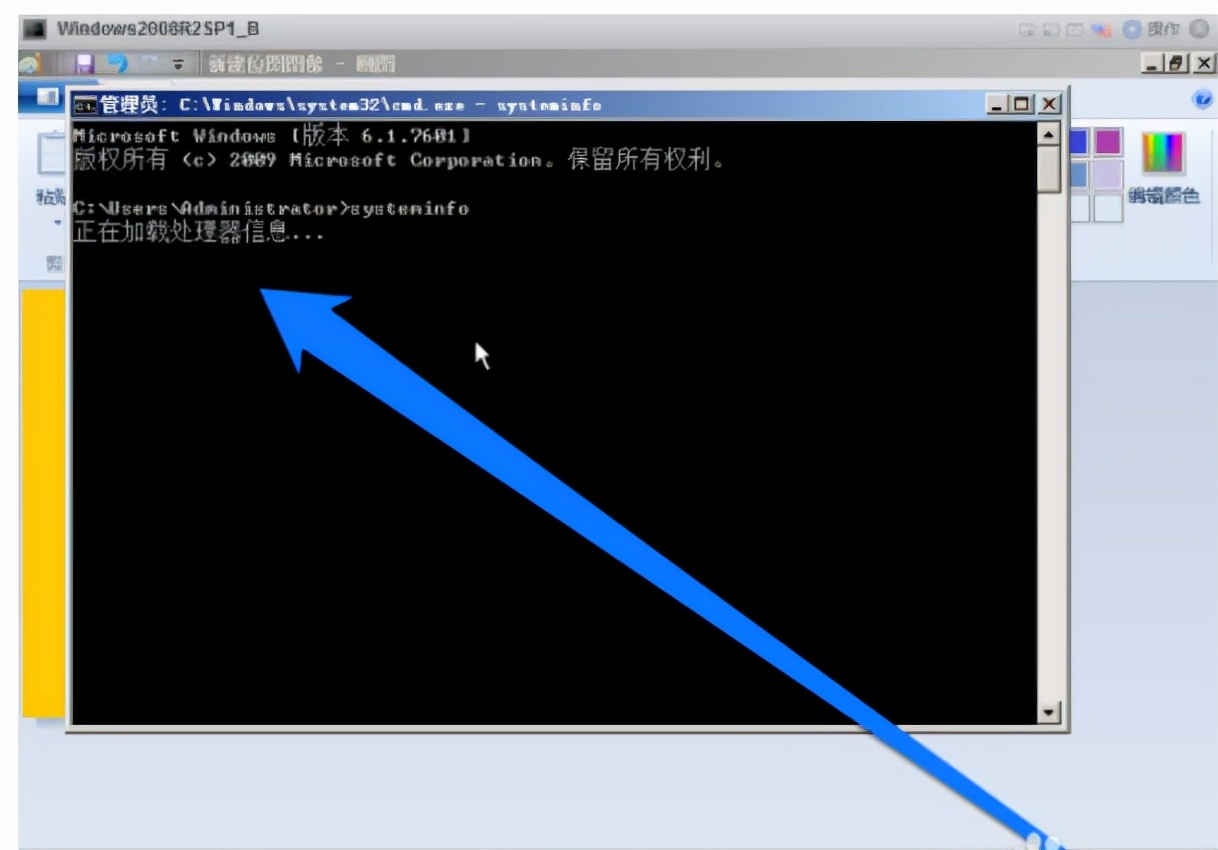Select the magenta color swatch

(1107, 142)
